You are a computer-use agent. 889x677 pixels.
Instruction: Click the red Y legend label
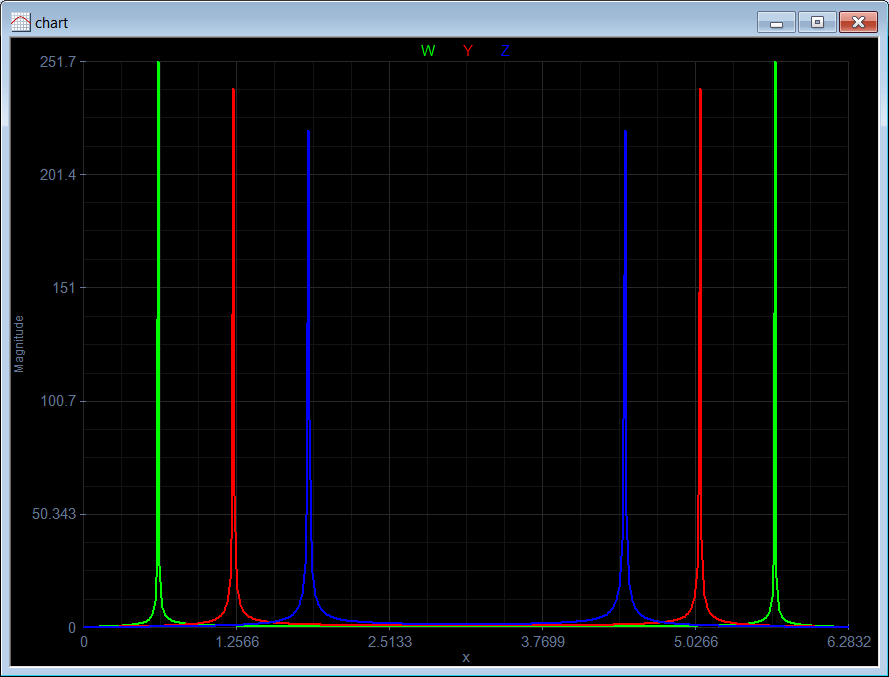coord(468,51)
